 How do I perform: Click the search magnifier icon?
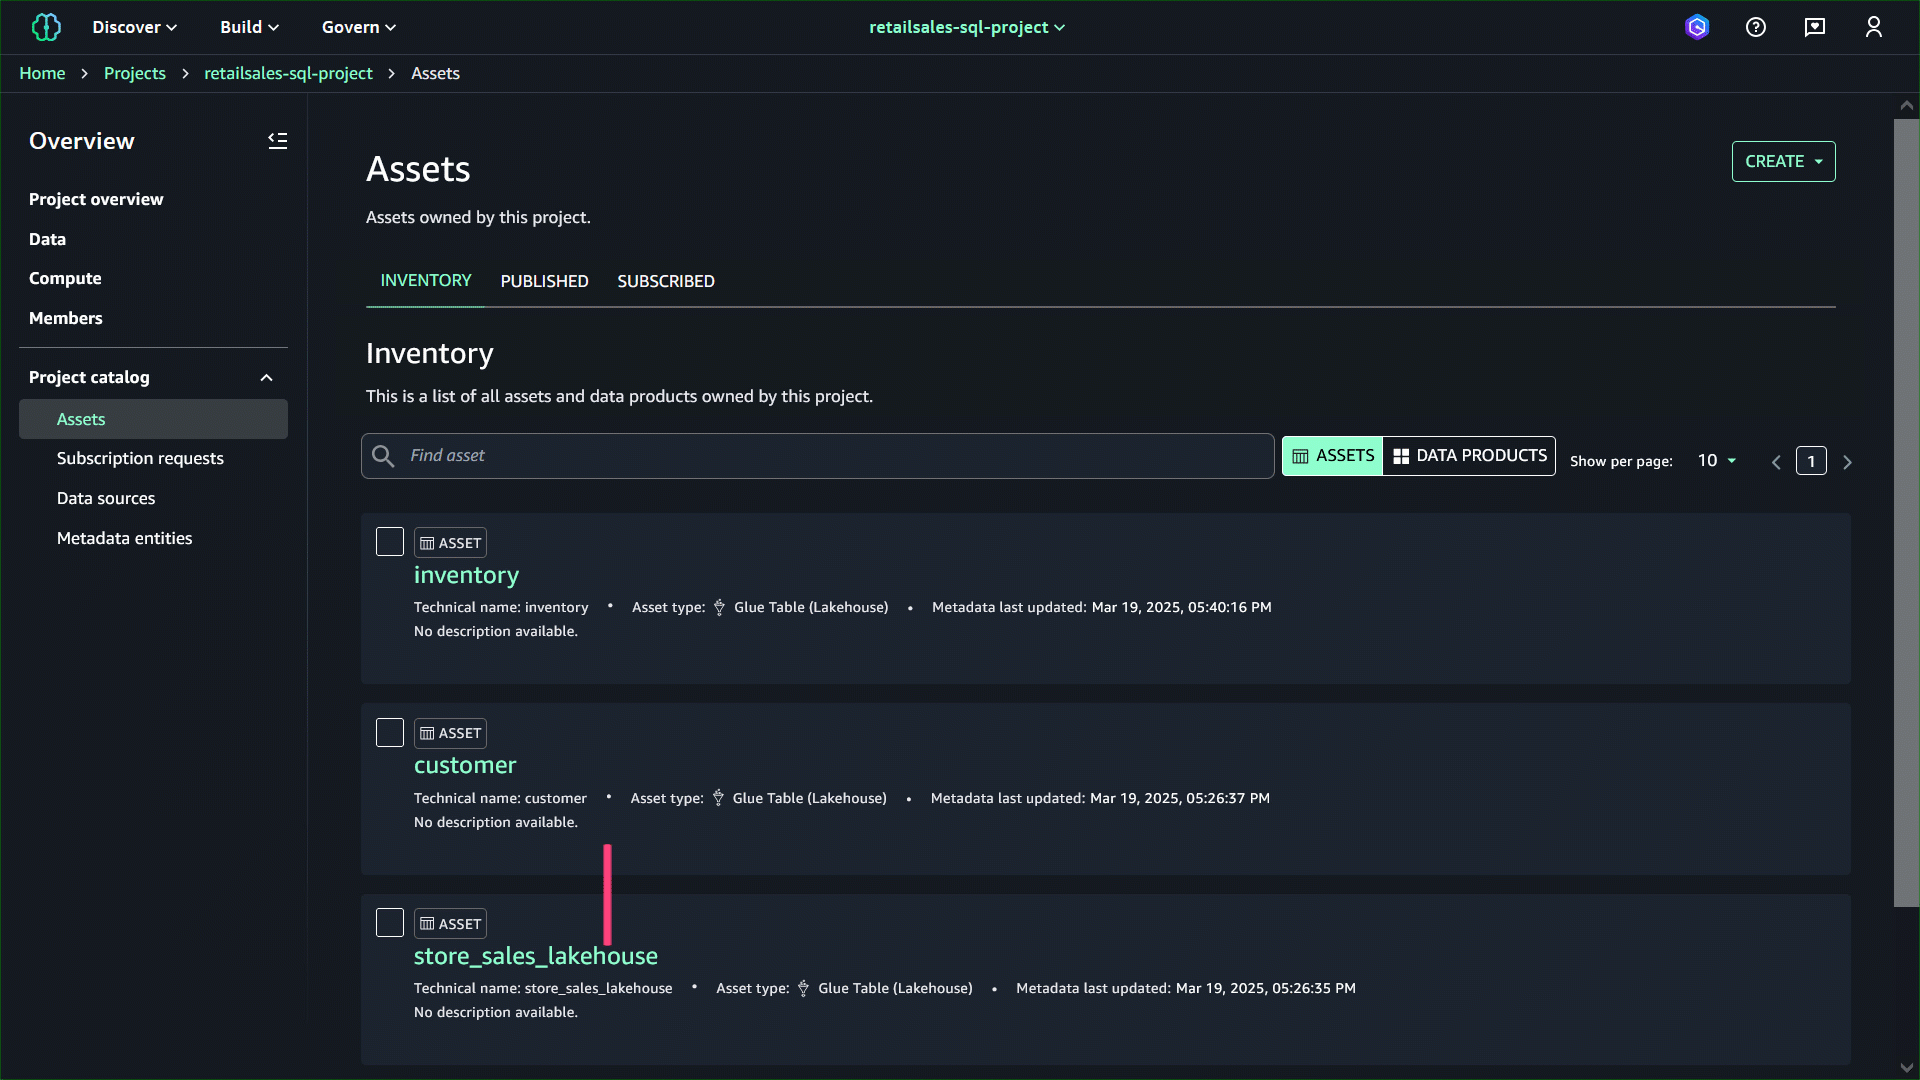383,456
